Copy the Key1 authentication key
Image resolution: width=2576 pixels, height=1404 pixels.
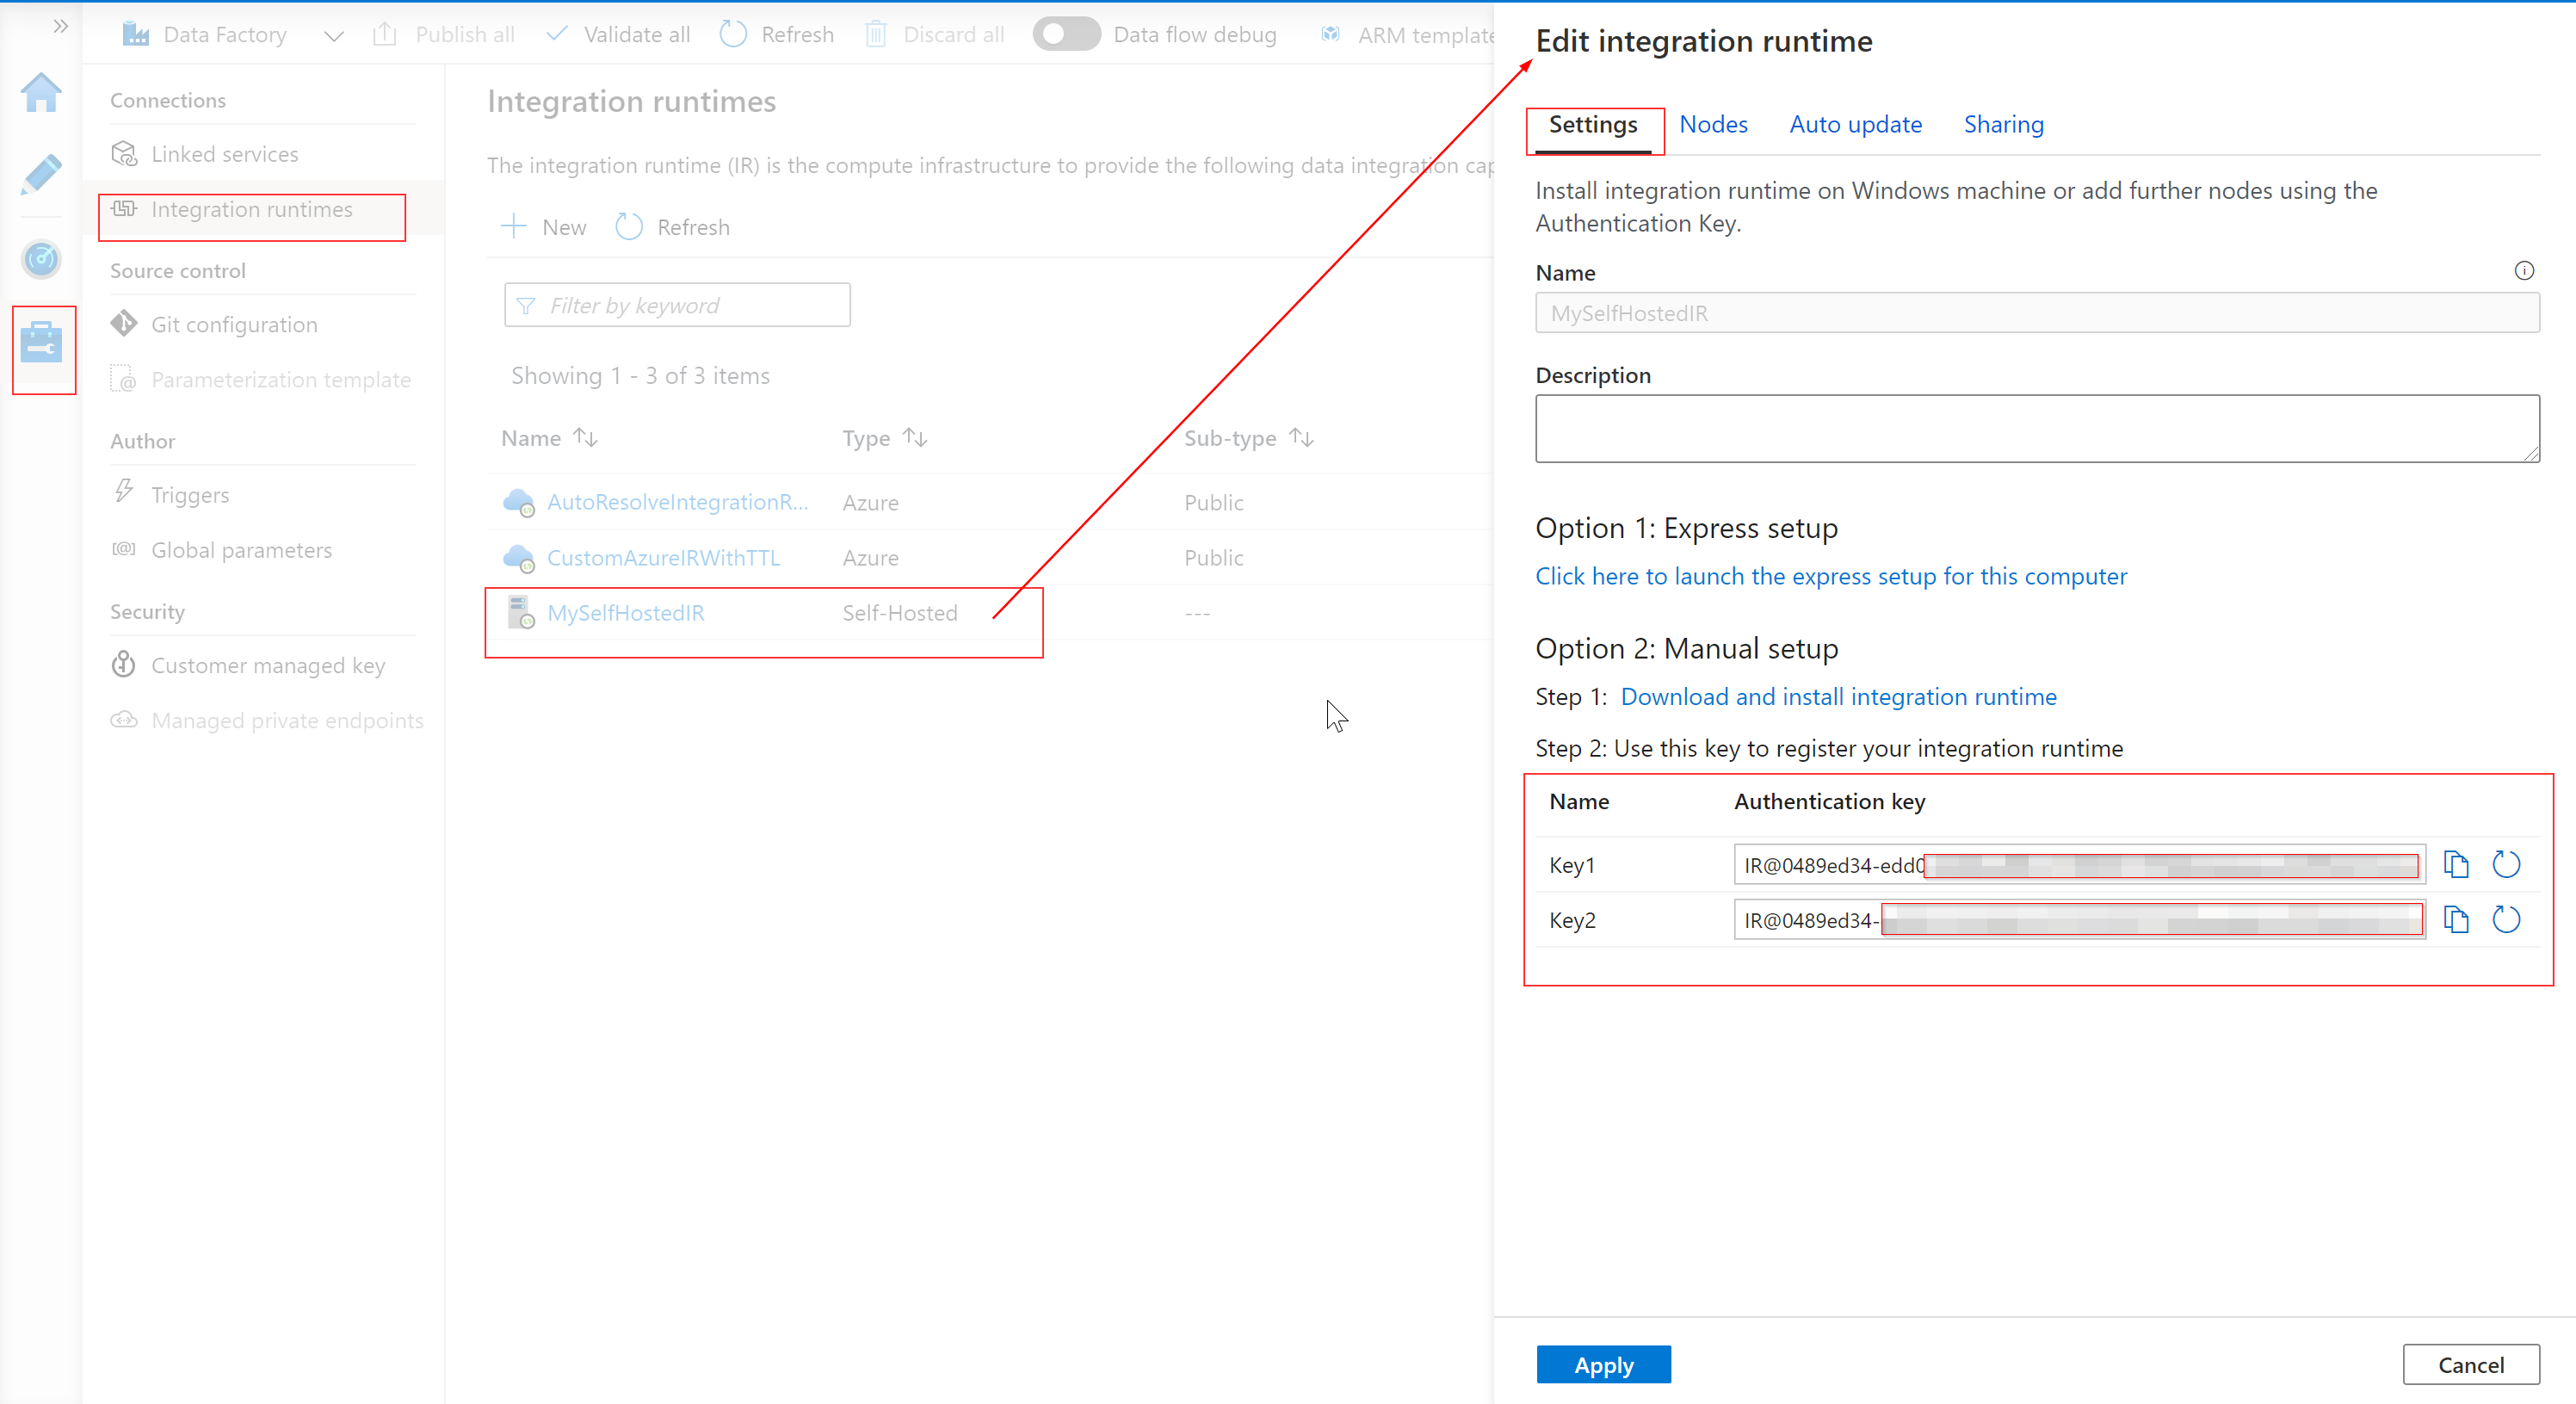(x=2456, y=864)
